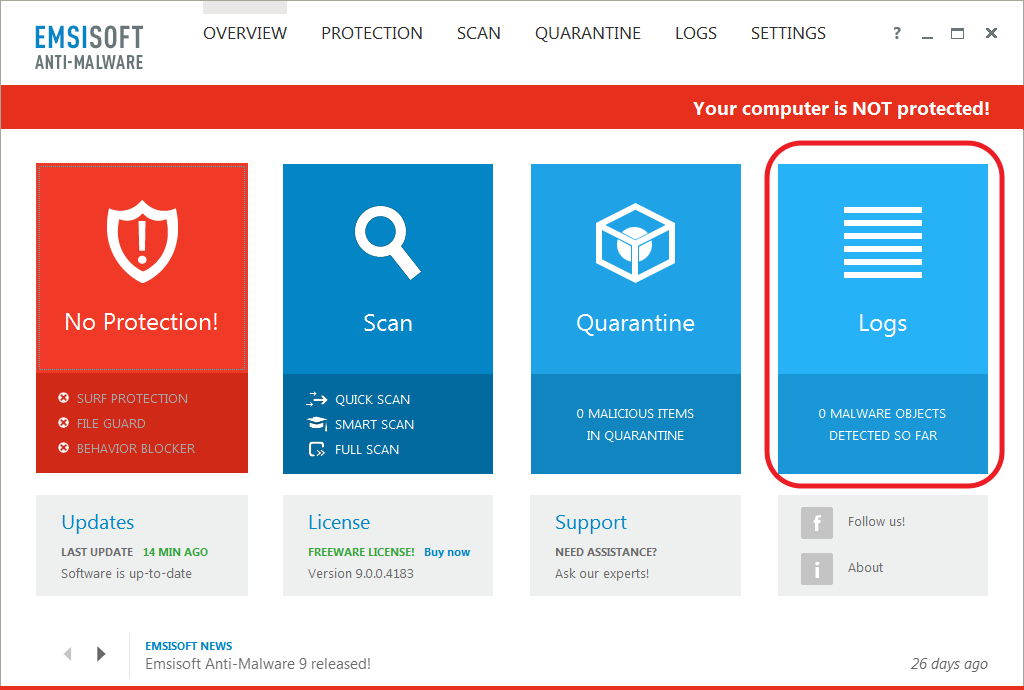Show previous news with left arrow
This screenshot has width=1024, height=690.
(67, 653)
